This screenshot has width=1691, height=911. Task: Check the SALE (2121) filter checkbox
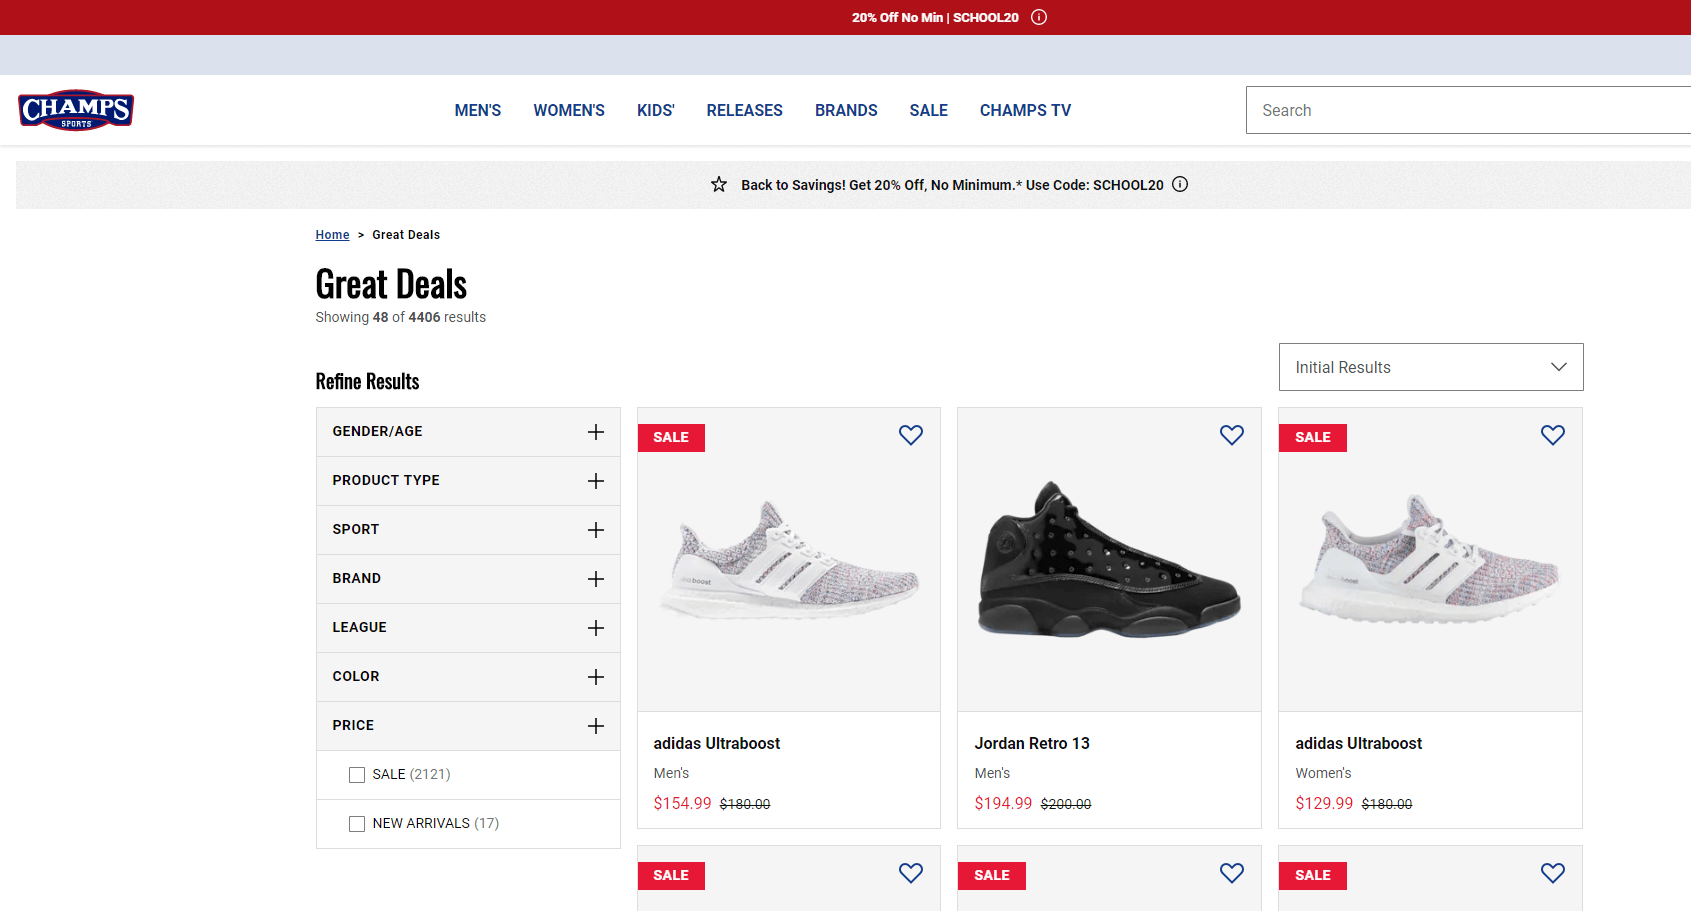click(357, 775)
